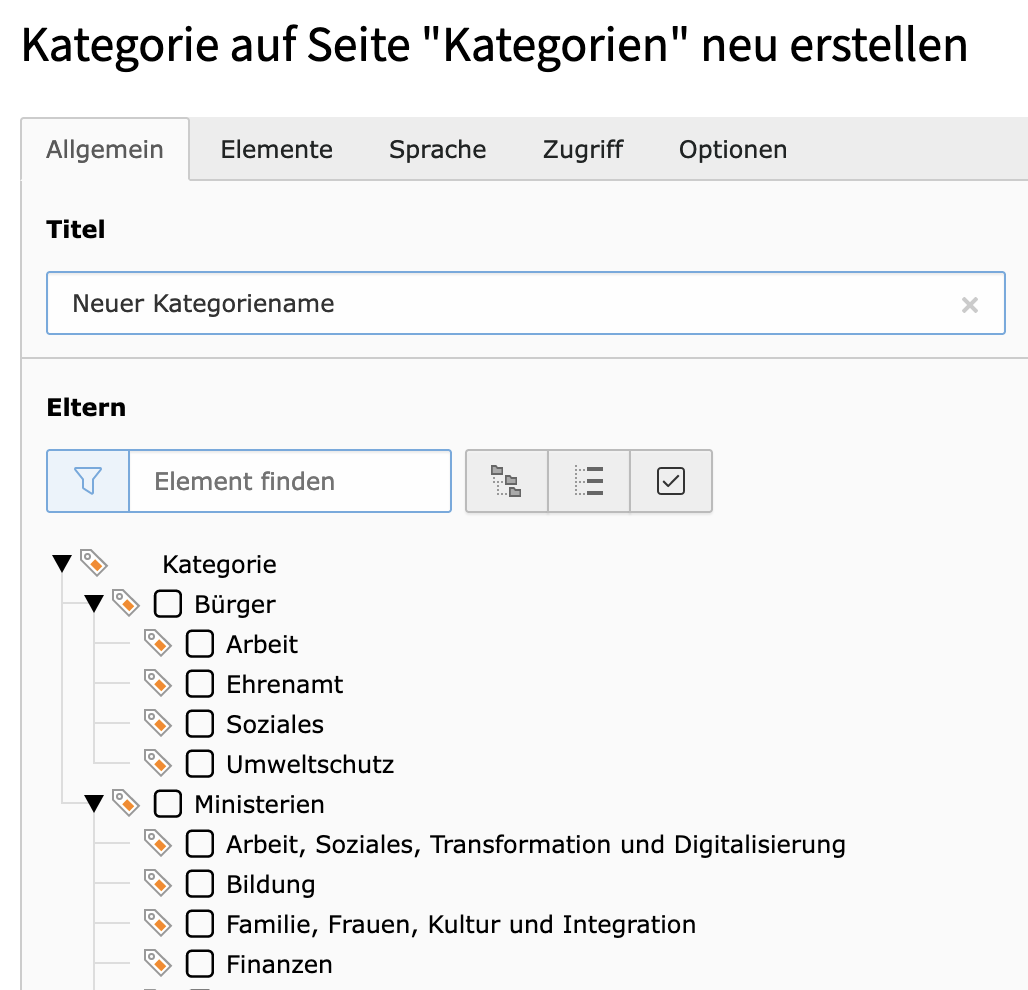This screenshot has height=990, width=1028.
Task: Click the toggle selection checkmark icon
Action: point(671,481)
